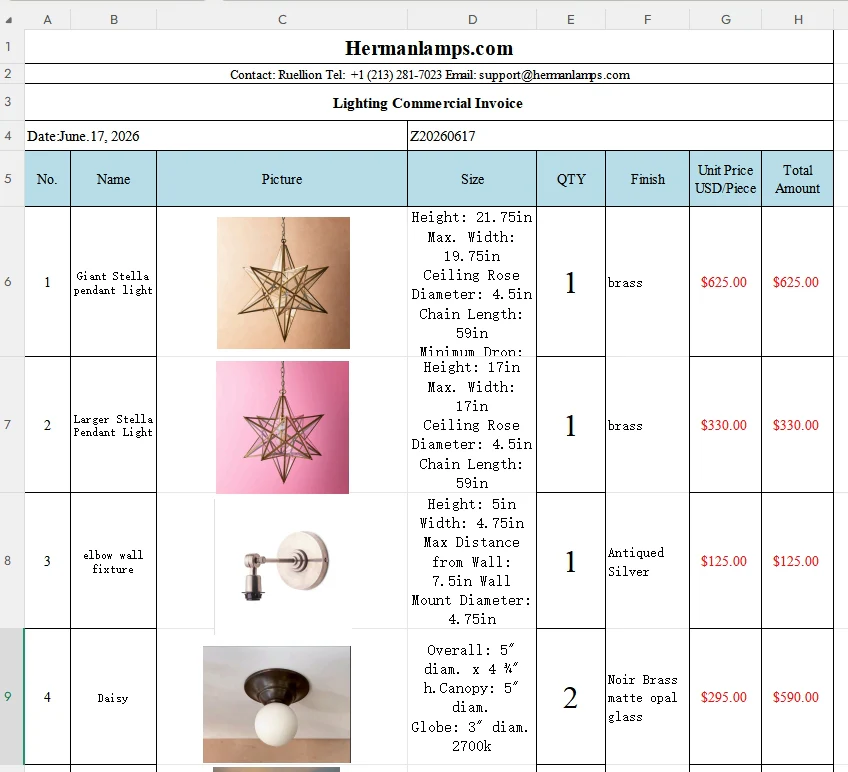Select the Daisy name cell
848x772 pixels.
point(114,697)
